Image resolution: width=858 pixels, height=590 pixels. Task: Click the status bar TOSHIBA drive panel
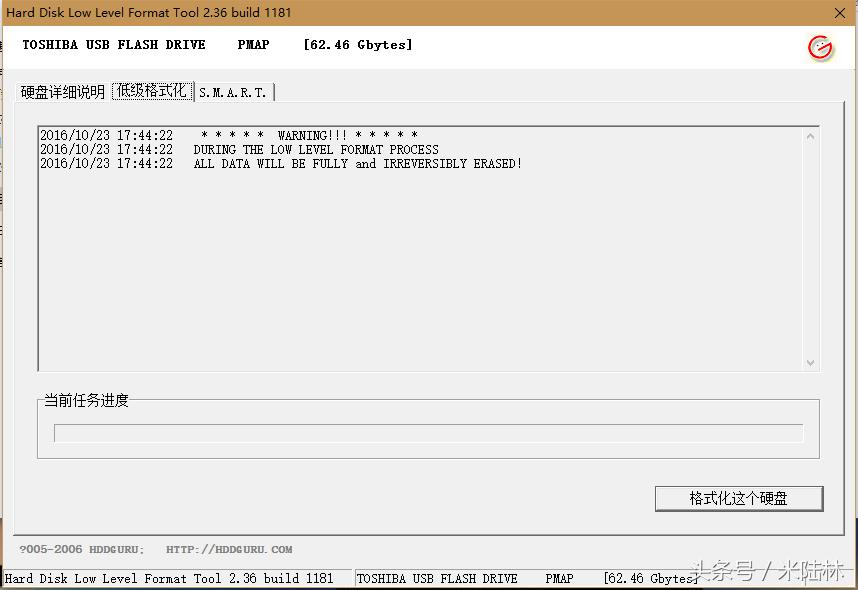437,578
